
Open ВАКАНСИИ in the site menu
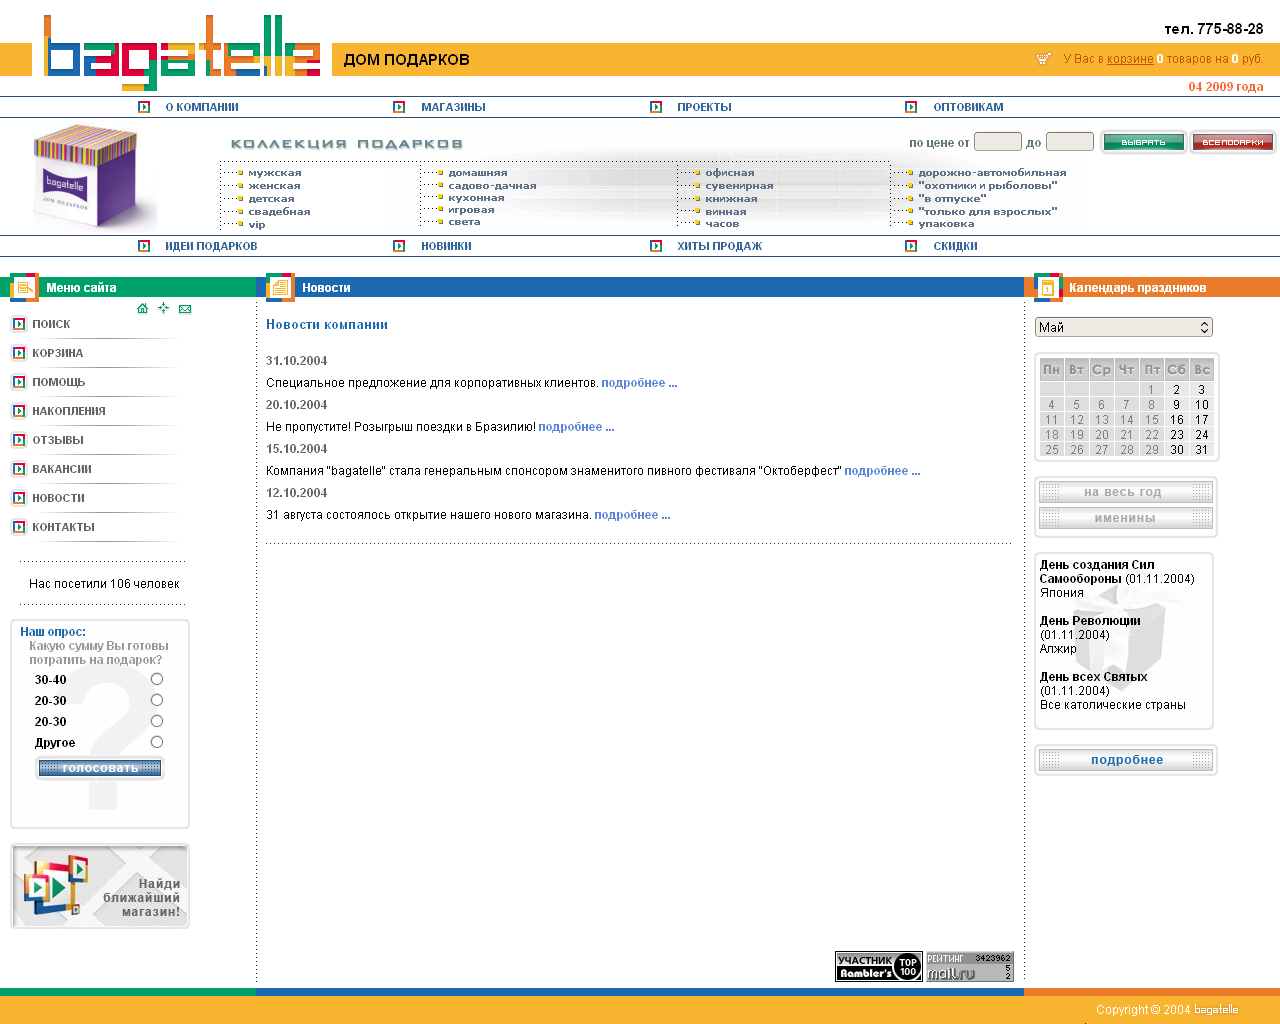(62, 469)
